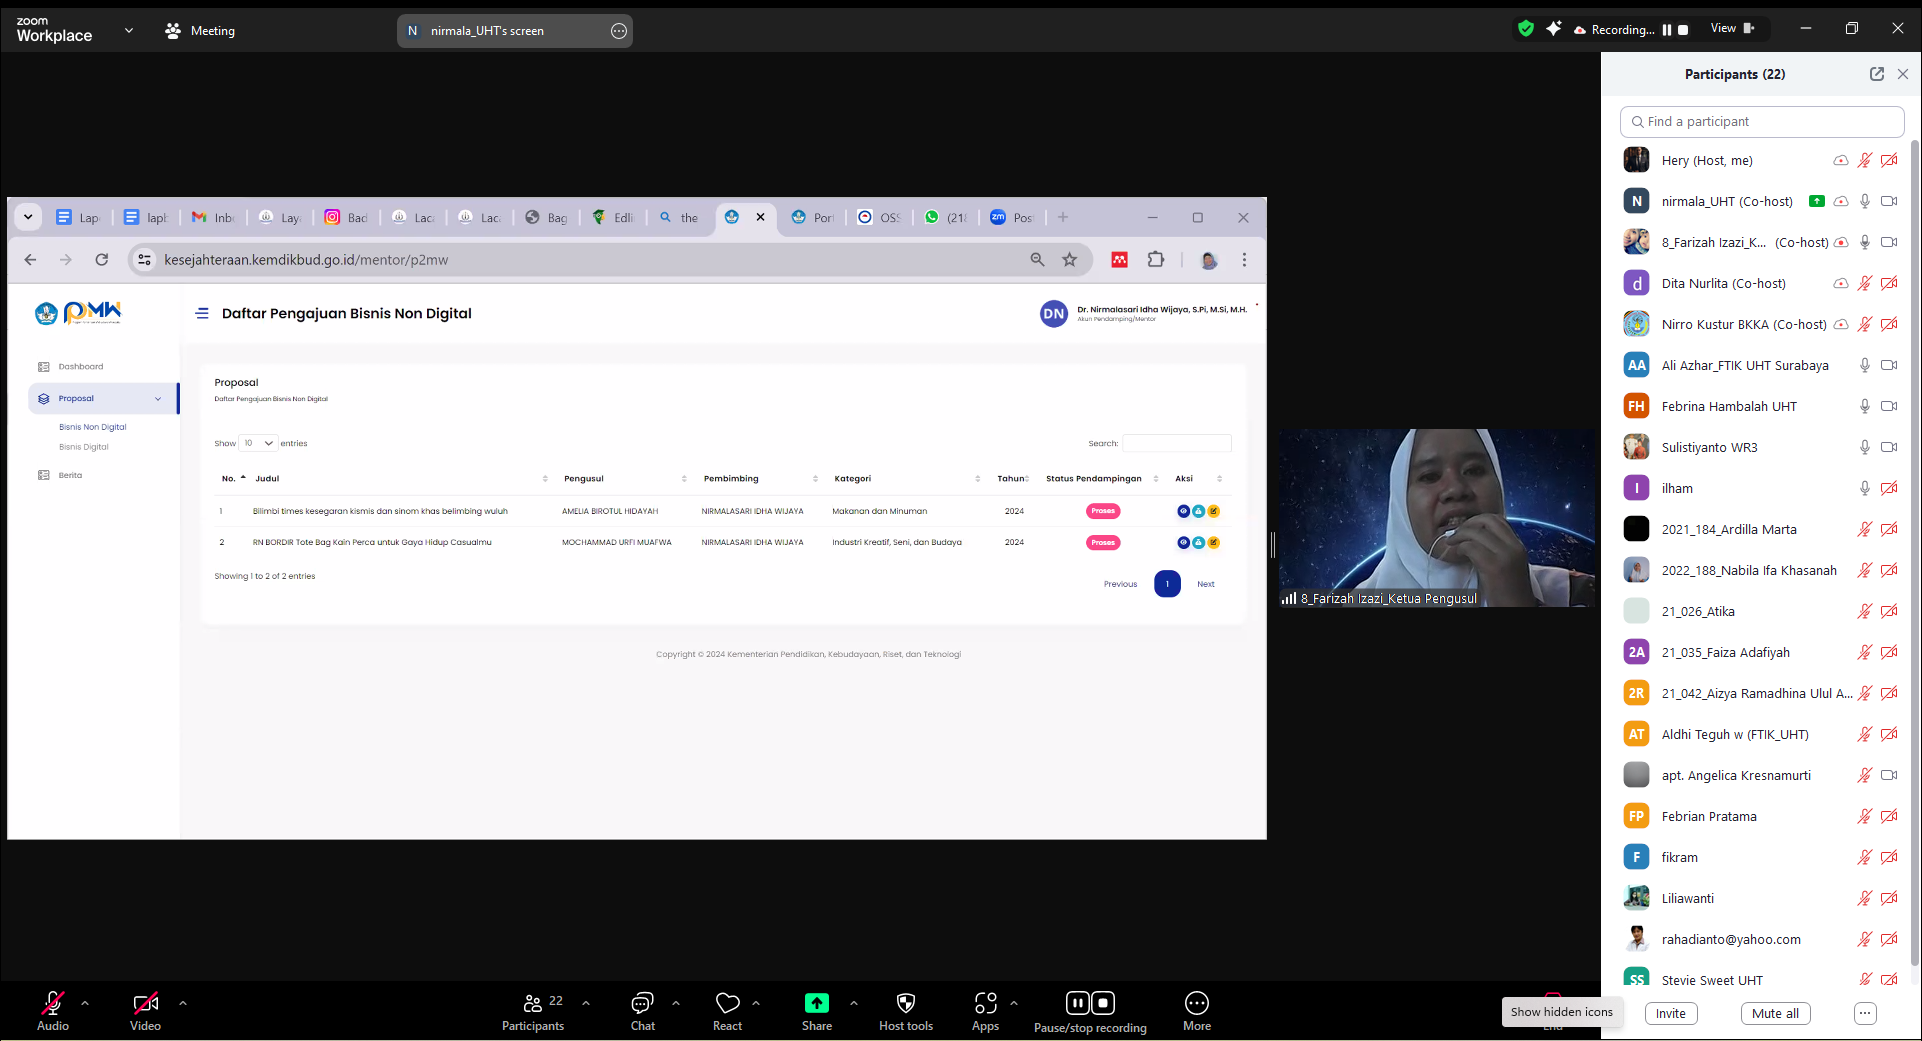Click the AI Companion sparkle icon
This screenshot has width=1922, height=1041.
click(1553, 29)
